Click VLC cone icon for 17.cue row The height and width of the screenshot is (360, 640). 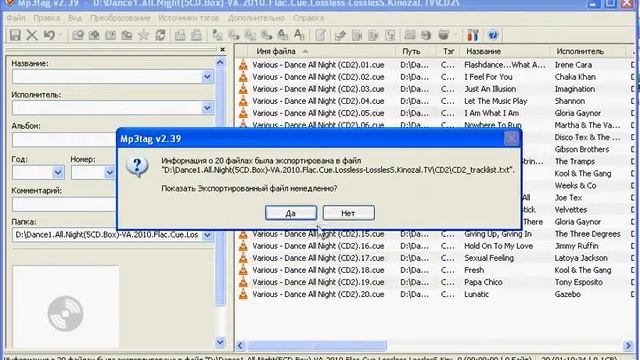pos(243,258)
